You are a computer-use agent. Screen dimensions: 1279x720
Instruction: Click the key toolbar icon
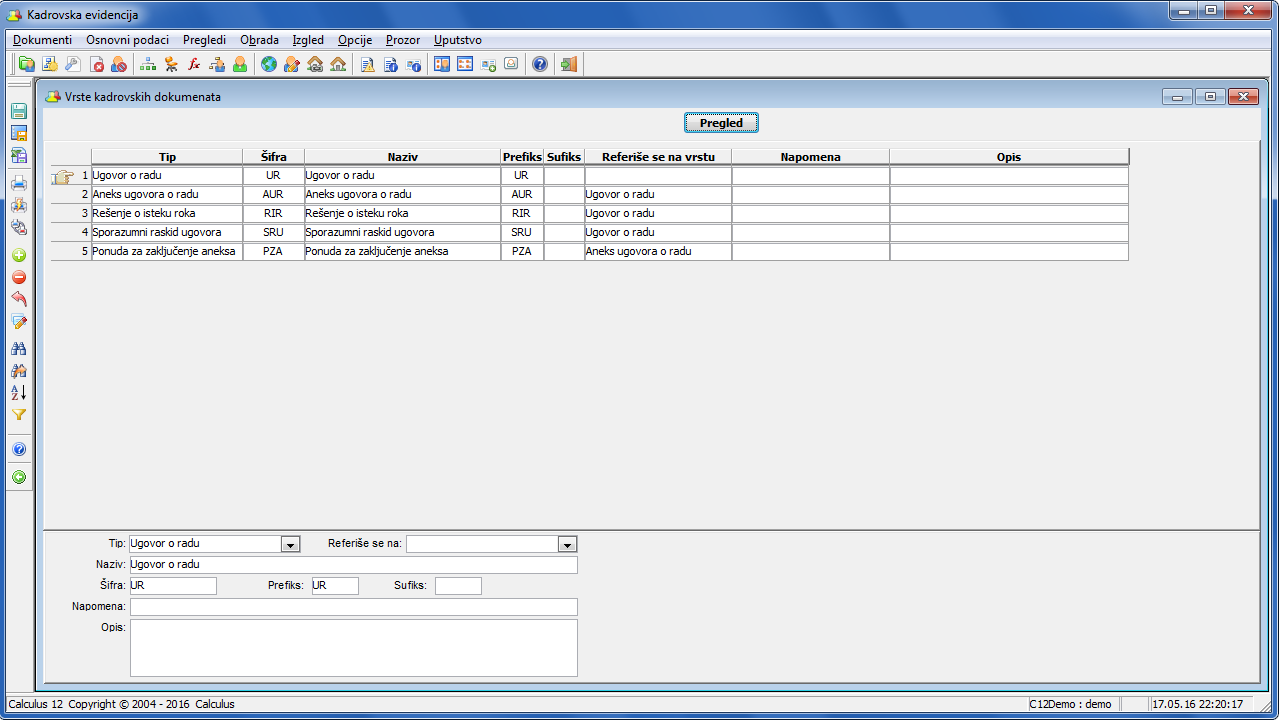pyautogui.click(x=72, y=64)
